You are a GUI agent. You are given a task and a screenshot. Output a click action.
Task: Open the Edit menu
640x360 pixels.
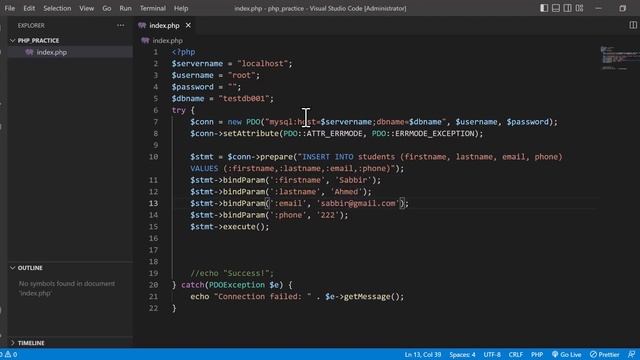coord(29,8)
